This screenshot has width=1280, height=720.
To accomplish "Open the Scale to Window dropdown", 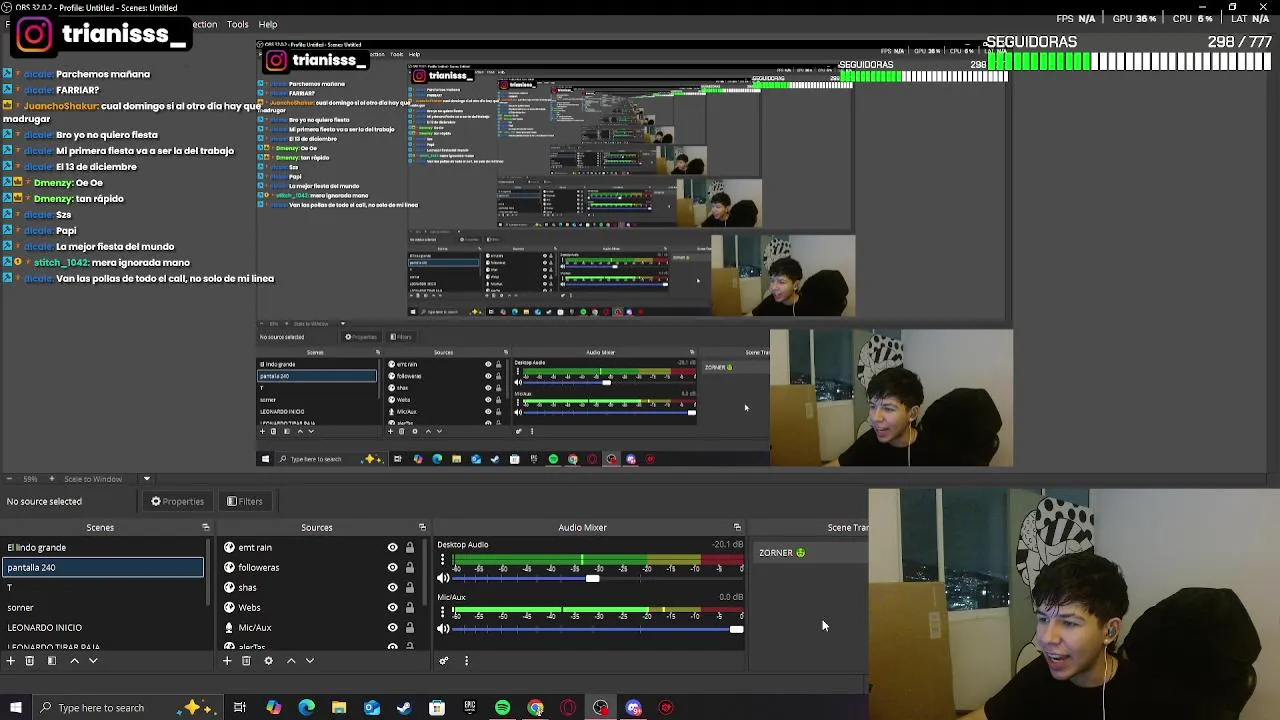I will coord(146,479).
